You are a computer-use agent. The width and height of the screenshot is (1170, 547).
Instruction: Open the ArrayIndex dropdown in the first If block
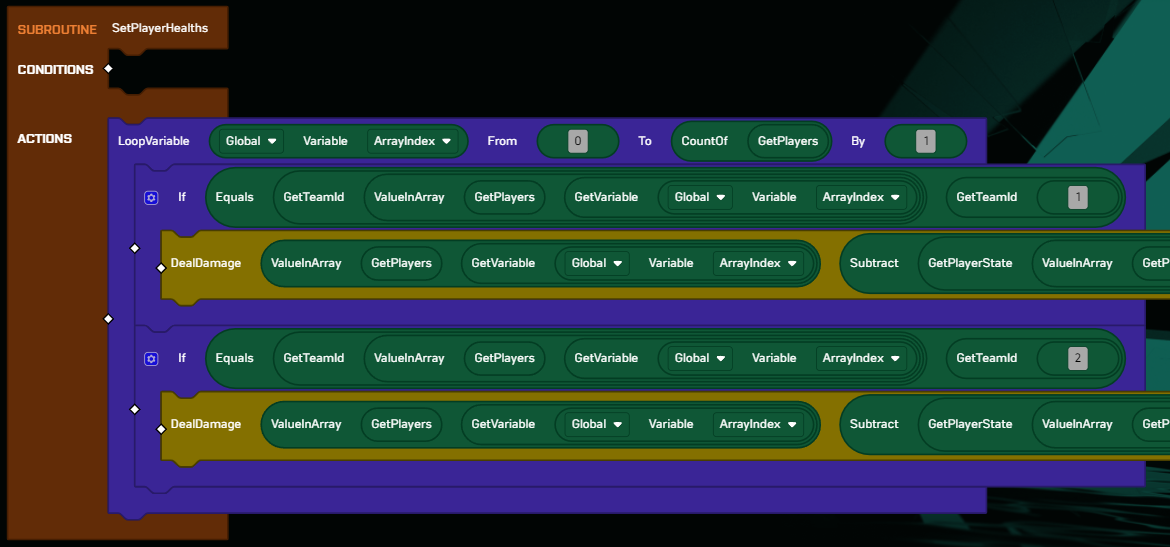pos(861,198)
